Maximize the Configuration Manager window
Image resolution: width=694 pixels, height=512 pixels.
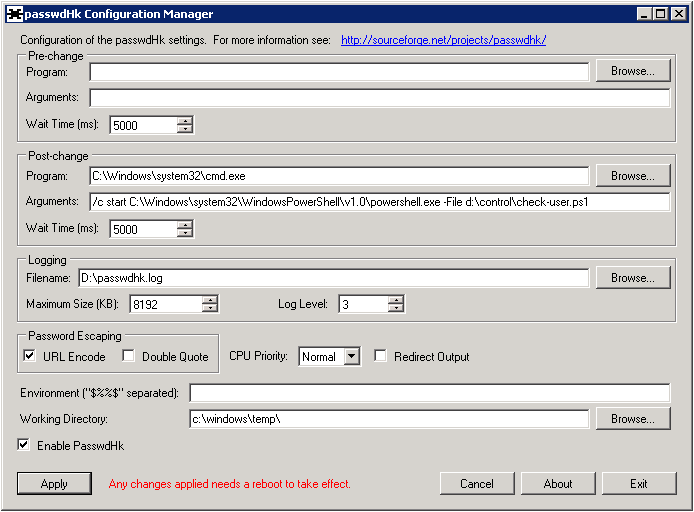coord(660,14)
